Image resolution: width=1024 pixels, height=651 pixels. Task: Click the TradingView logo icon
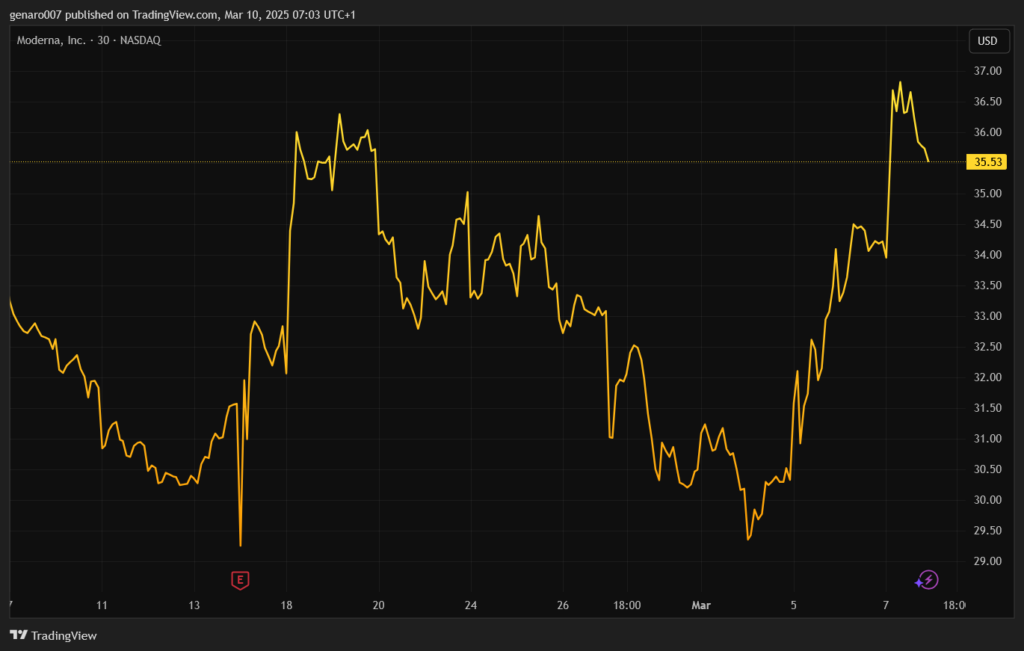(18, 635)
